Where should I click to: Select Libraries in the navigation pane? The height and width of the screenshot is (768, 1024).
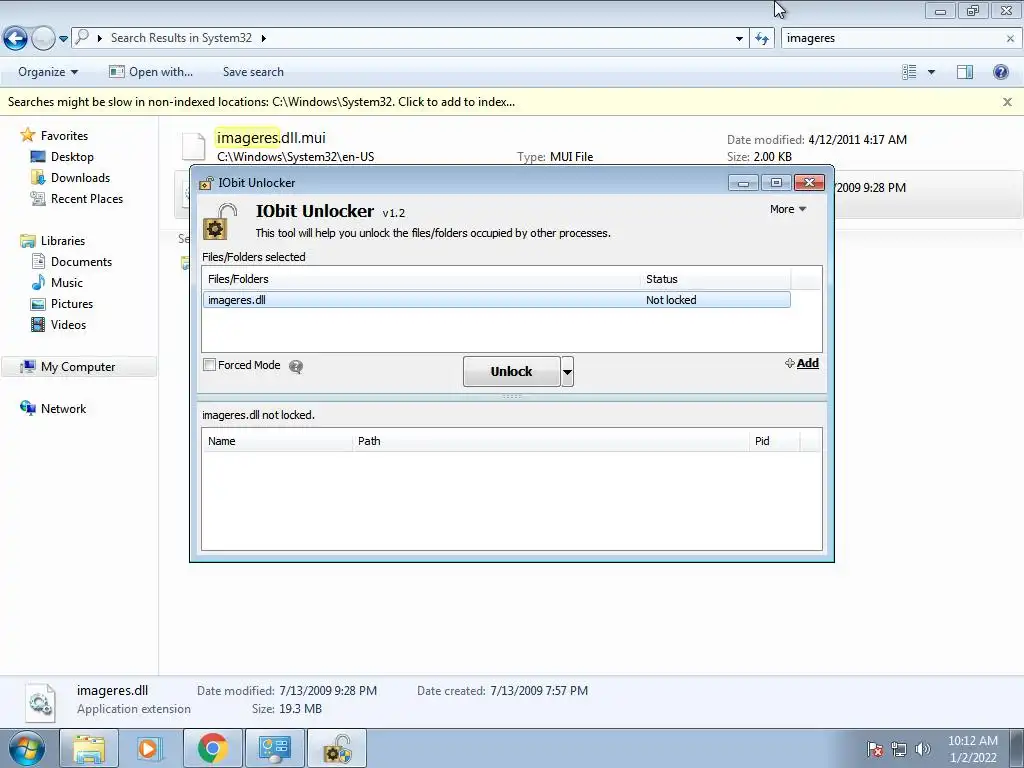pyautogui.click(x=63, y=241)
